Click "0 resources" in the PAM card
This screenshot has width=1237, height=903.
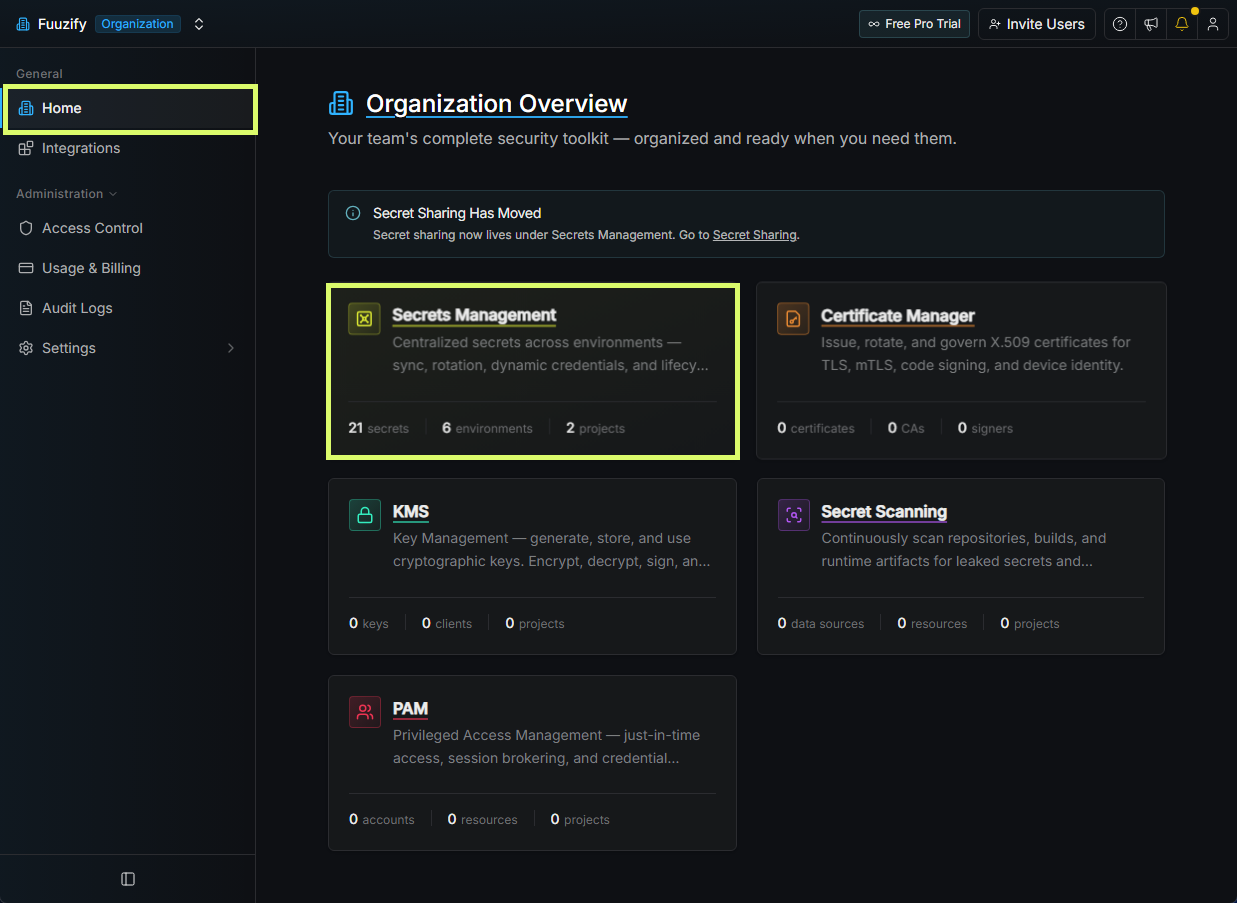point(483,819)
